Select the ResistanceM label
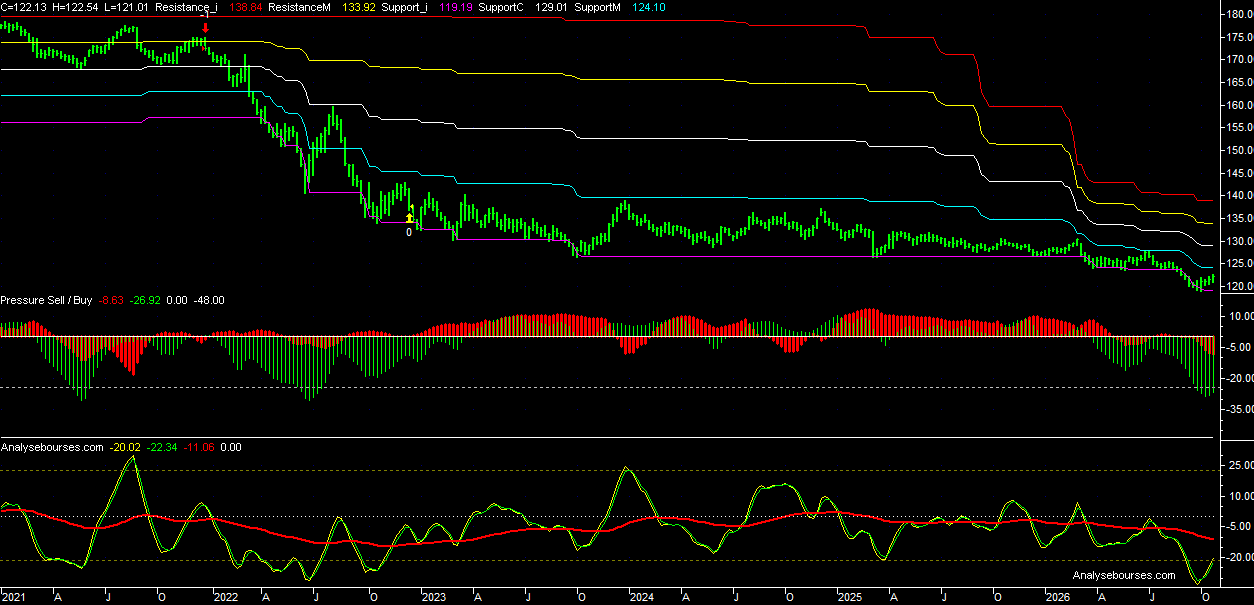 pyautogui.click(x=300, y=7)
